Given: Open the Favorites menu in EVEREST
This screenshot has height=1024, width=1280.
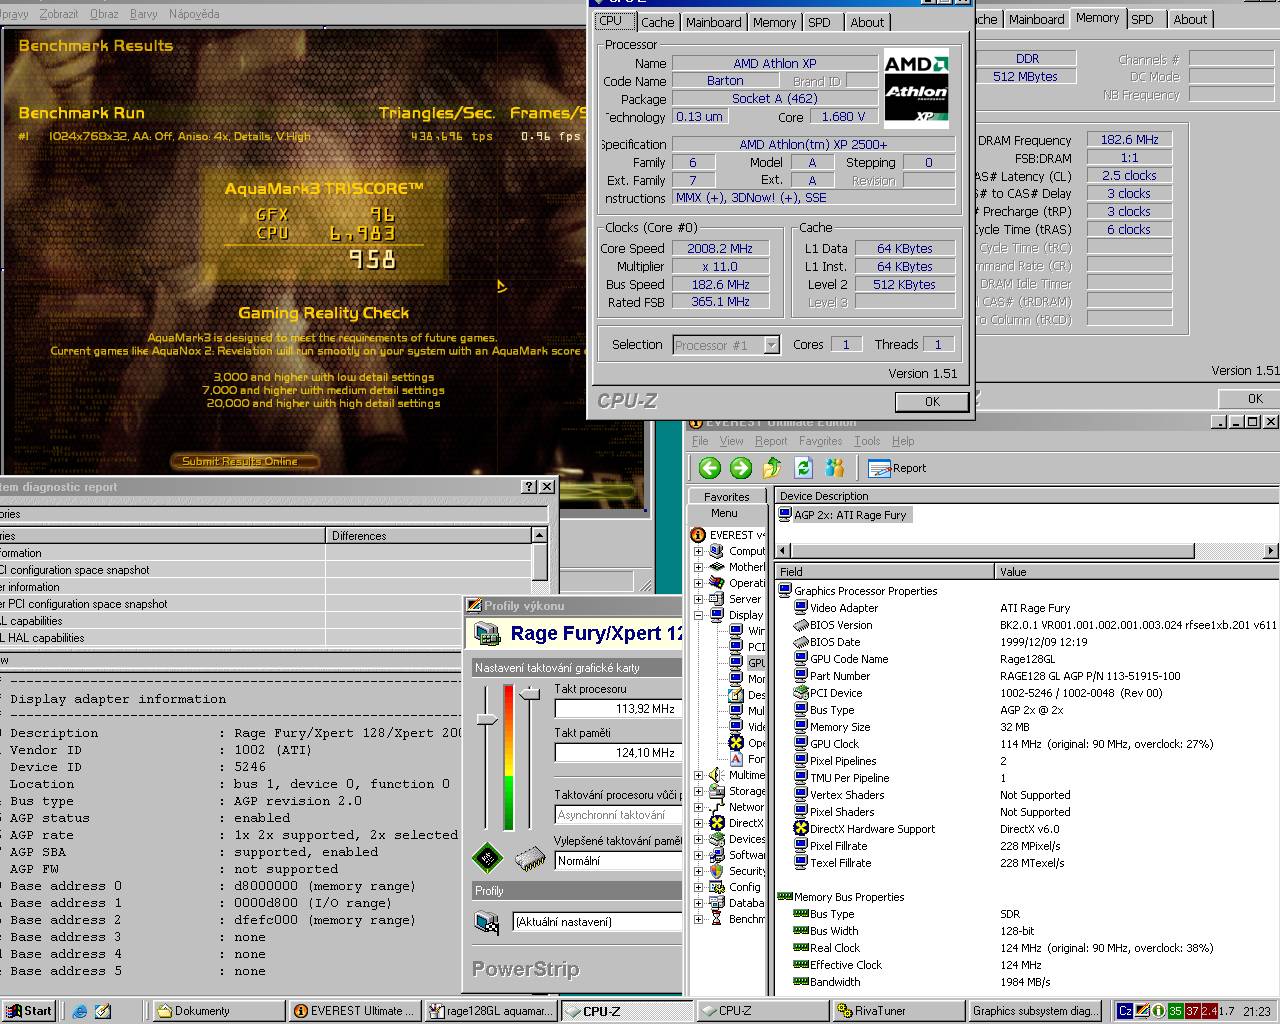Looking at the screenshot, I should (820, 441).
